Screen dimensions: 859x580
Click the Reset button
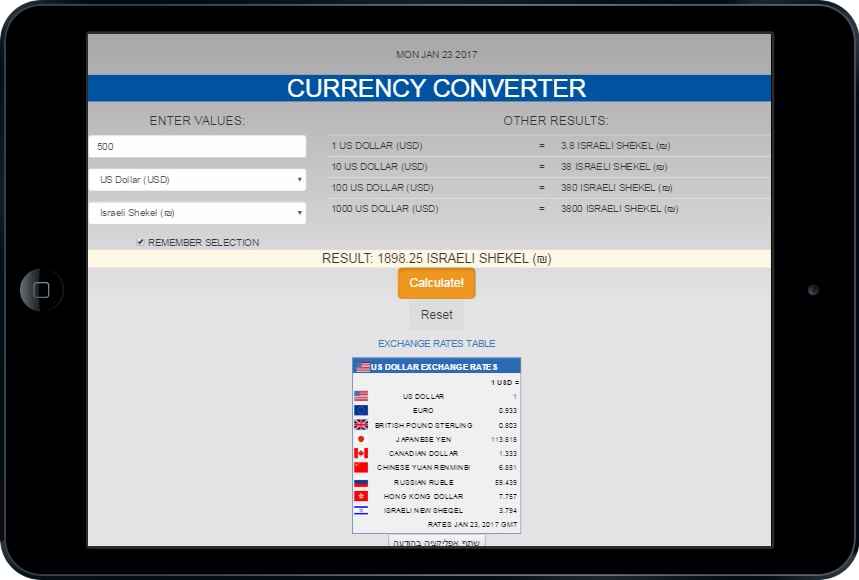pyautogui.click(x=437, y=315)
